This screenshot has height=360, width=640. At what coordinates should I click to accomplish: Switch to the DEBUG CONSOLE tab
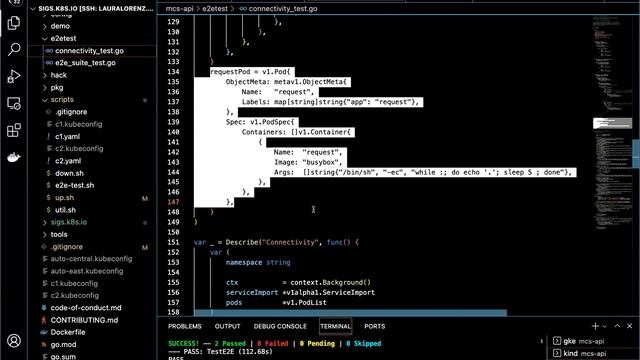(x=280, y=326)
